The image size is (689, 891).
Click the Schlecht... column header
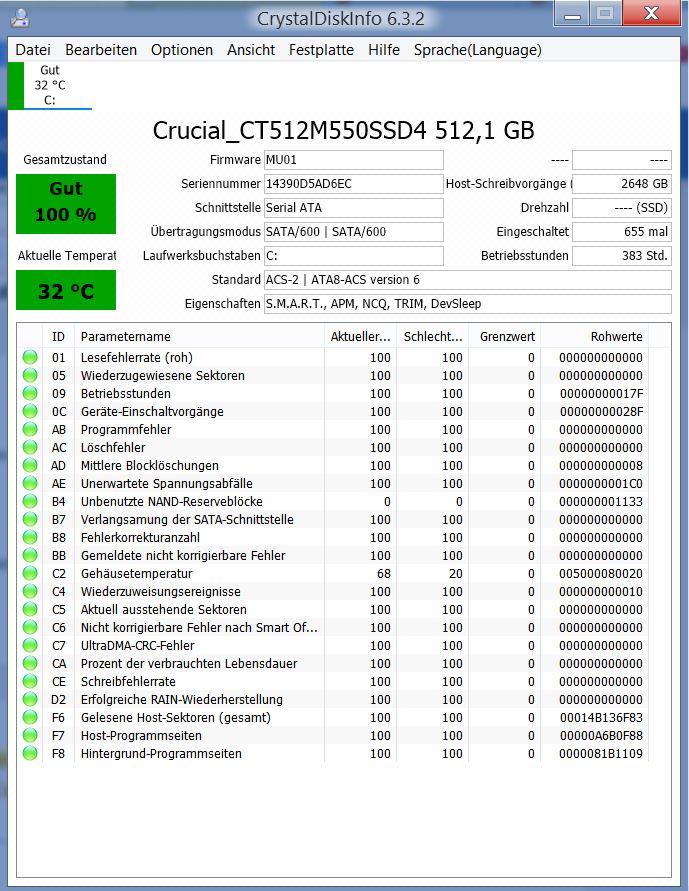[x=433, y=336]
